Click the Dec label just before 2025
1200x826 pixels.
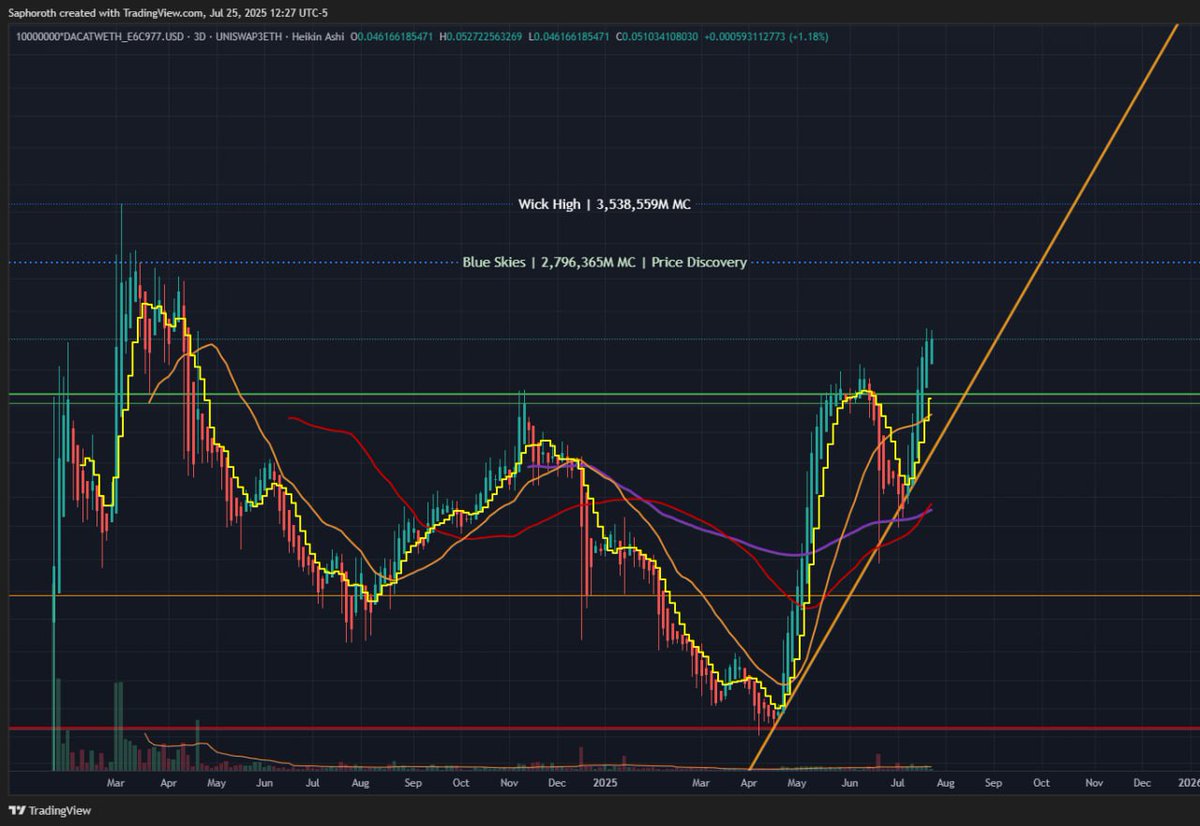tap(557, 785)
